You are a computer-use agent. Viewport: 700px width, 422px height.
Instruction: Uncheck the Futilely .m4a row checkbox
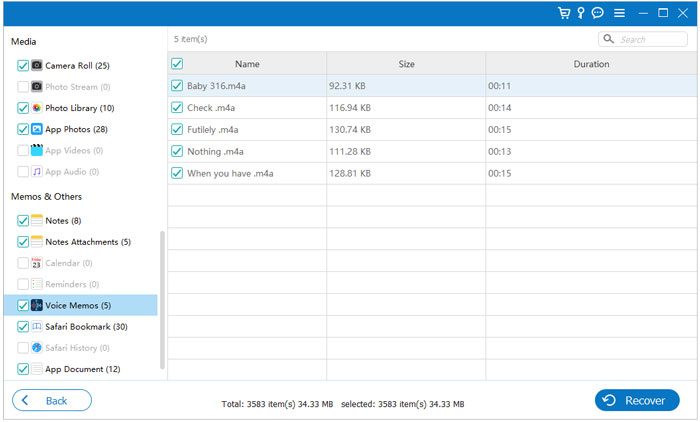tap(177, 129)
